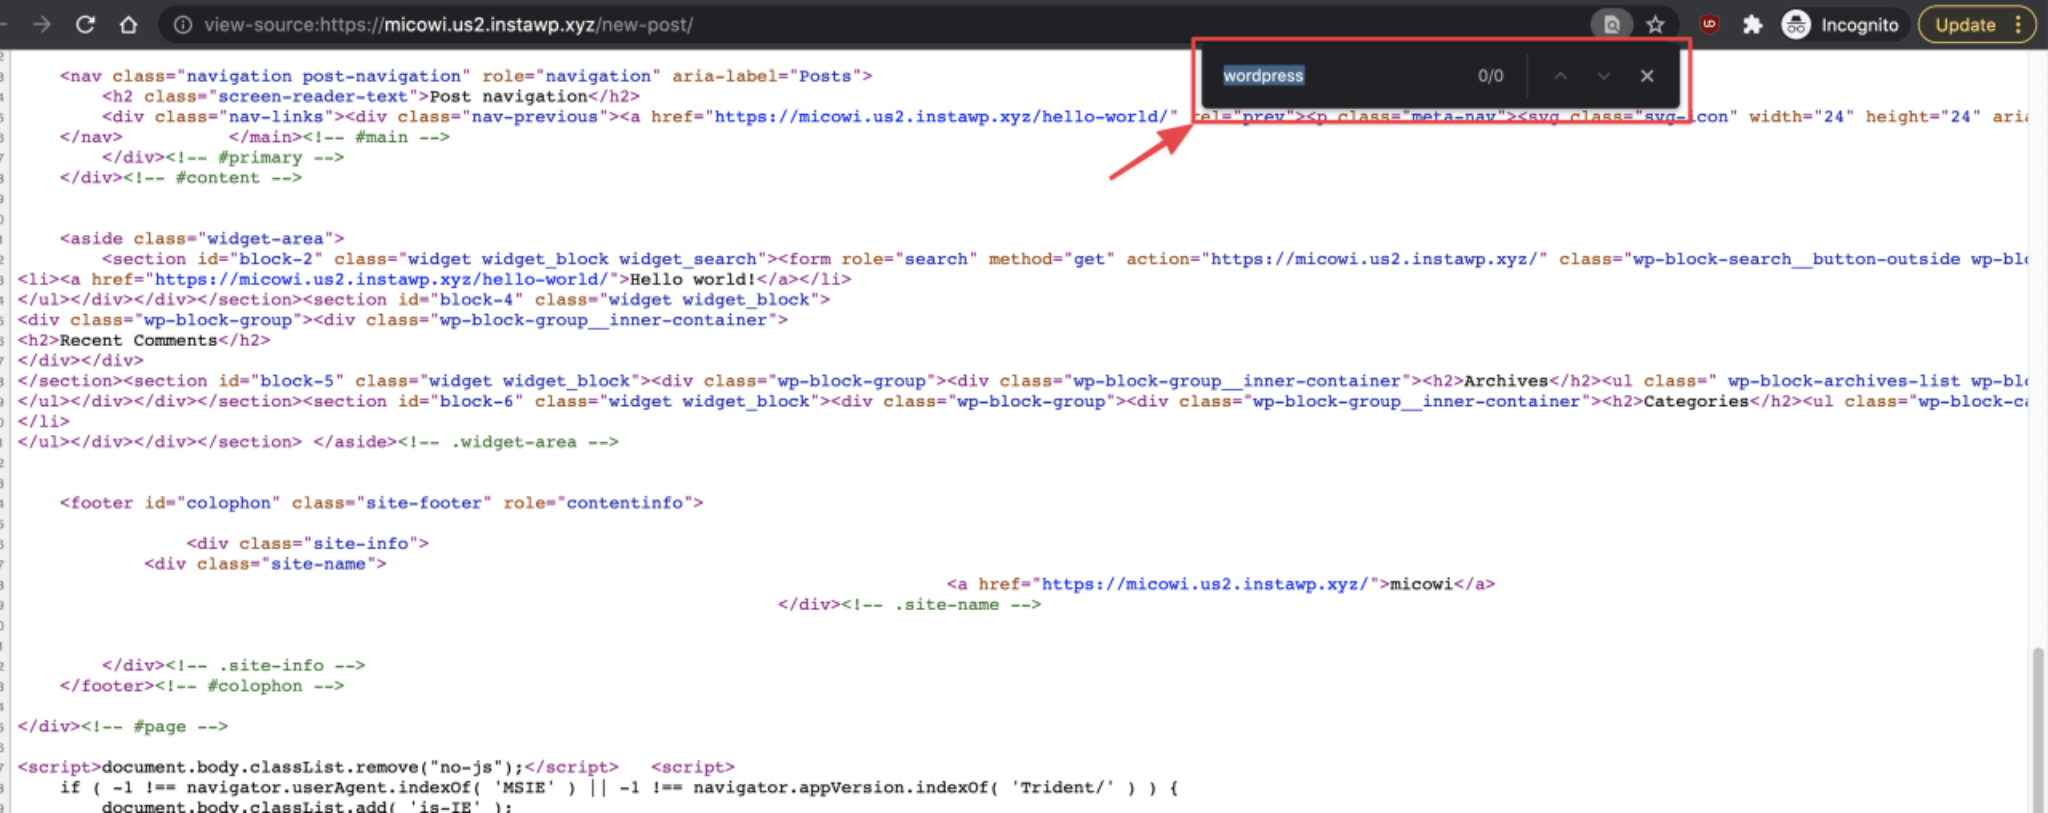This screenshot has height=813, width=2048.
Task: Open the Incognito profile indicator
Action: (1840, 25)
